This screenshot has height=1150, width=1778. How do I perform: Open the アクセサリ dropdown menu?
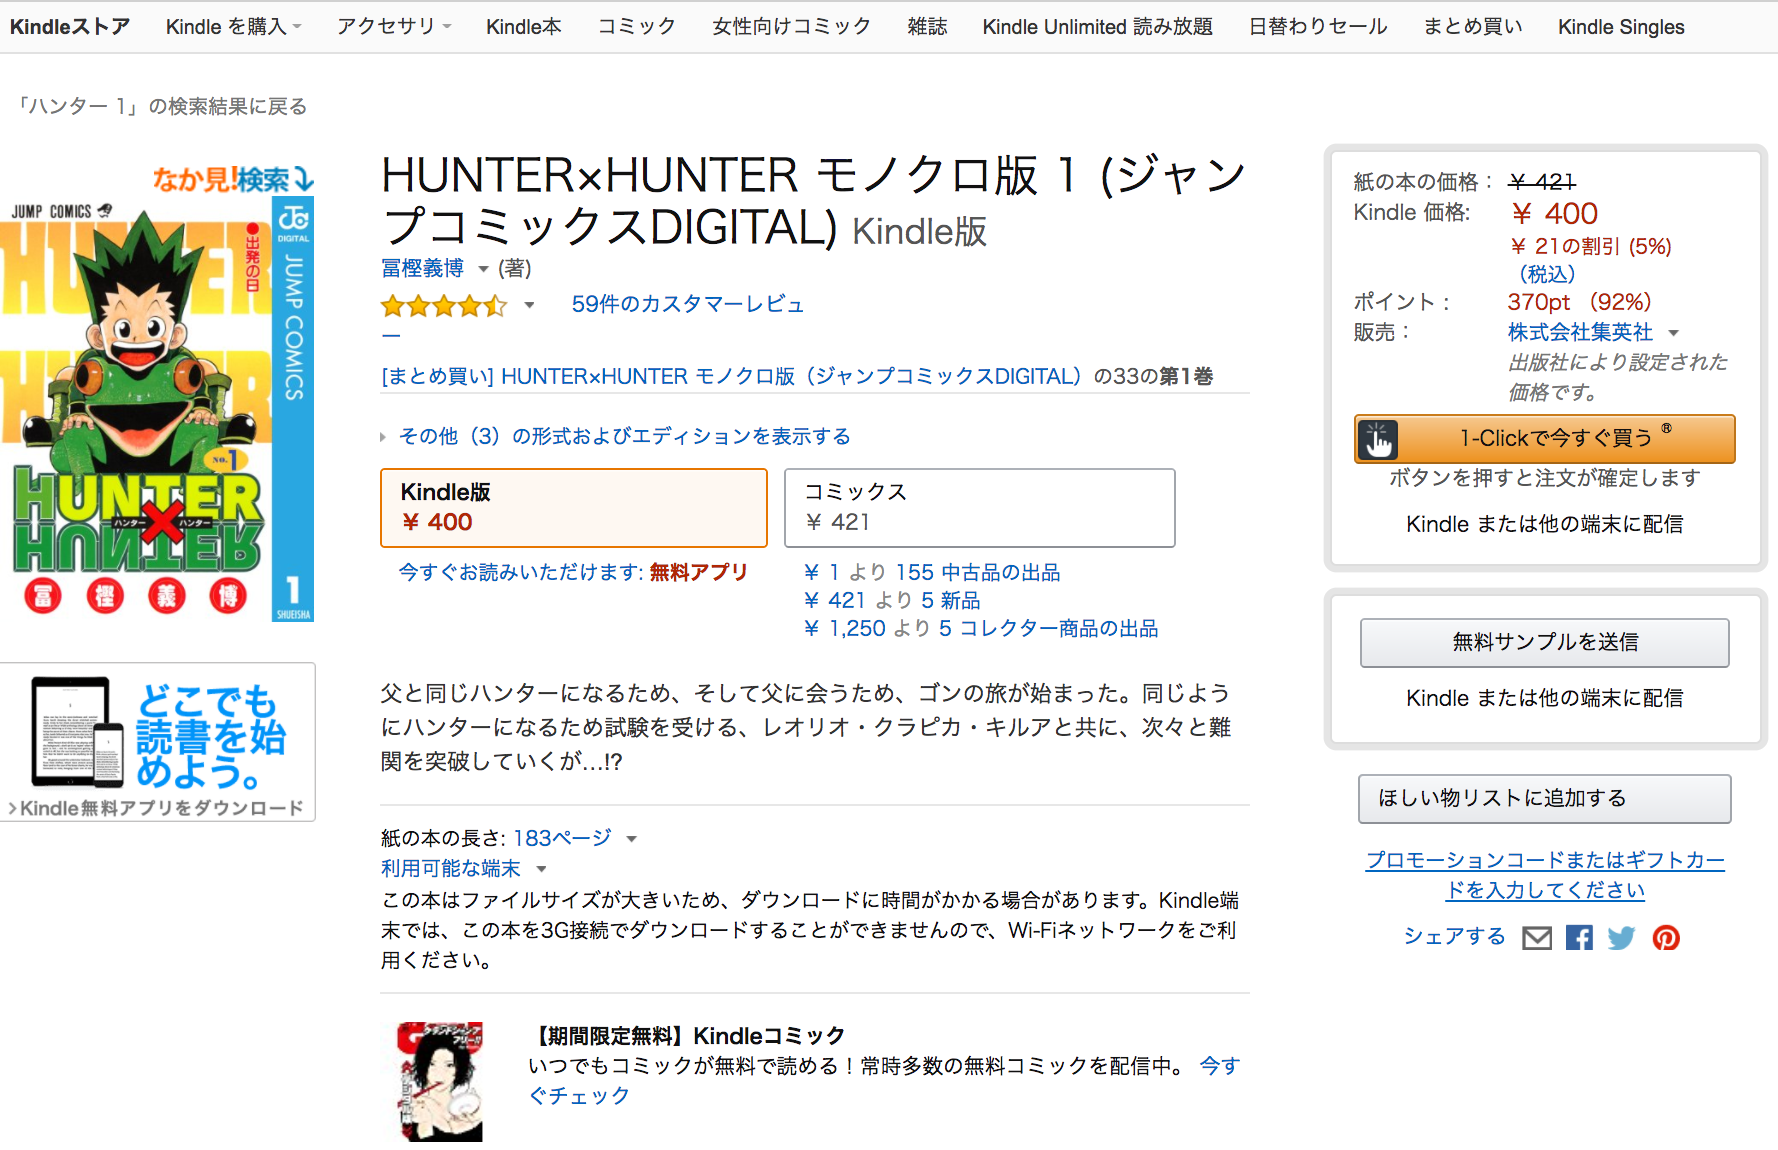pyautogui.click(x=394, y=27)
